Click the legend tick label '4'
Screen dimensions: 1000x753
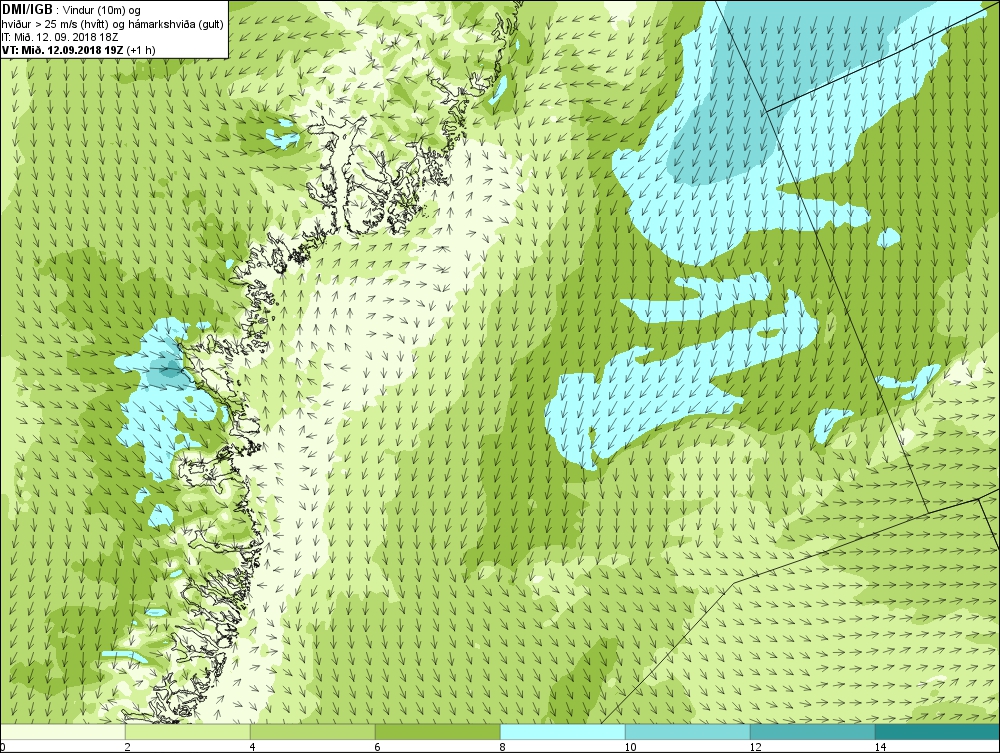[253, 747]
